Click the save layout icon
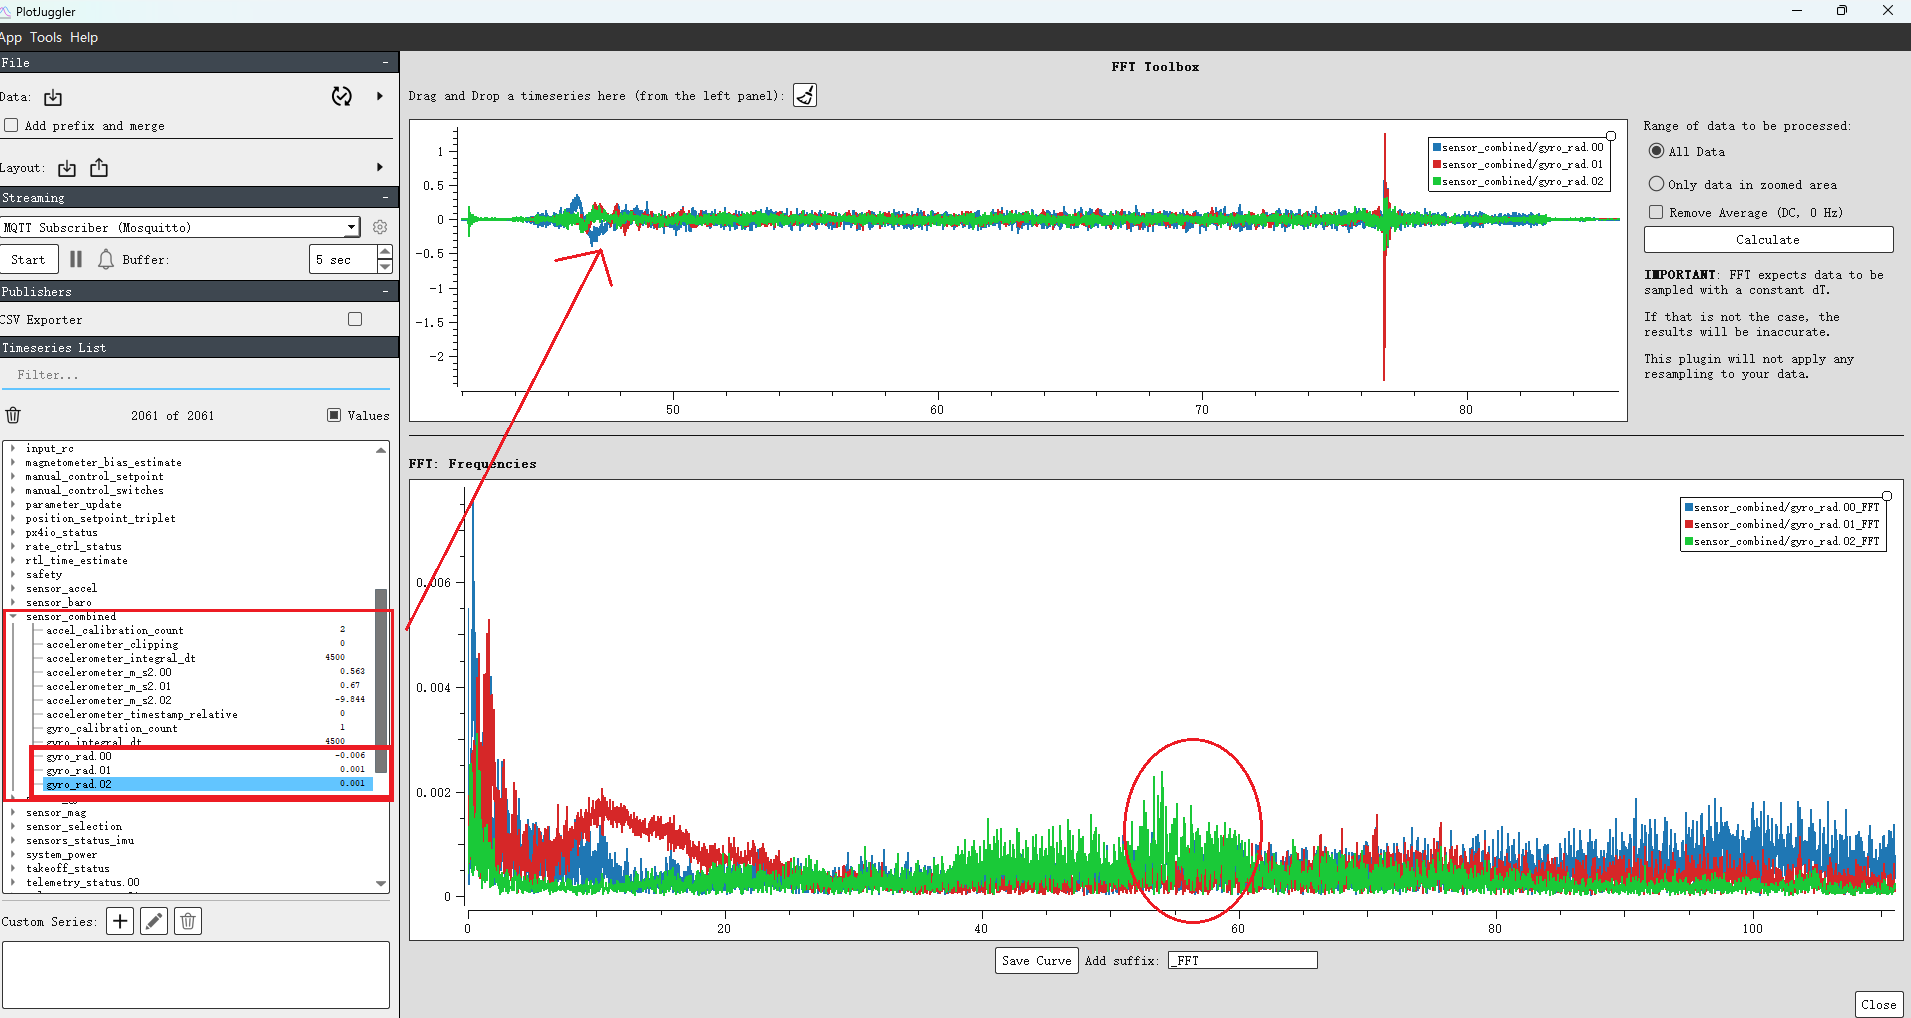The width and height of the screenshot is (1911, 1018). [x=99, y=168]
